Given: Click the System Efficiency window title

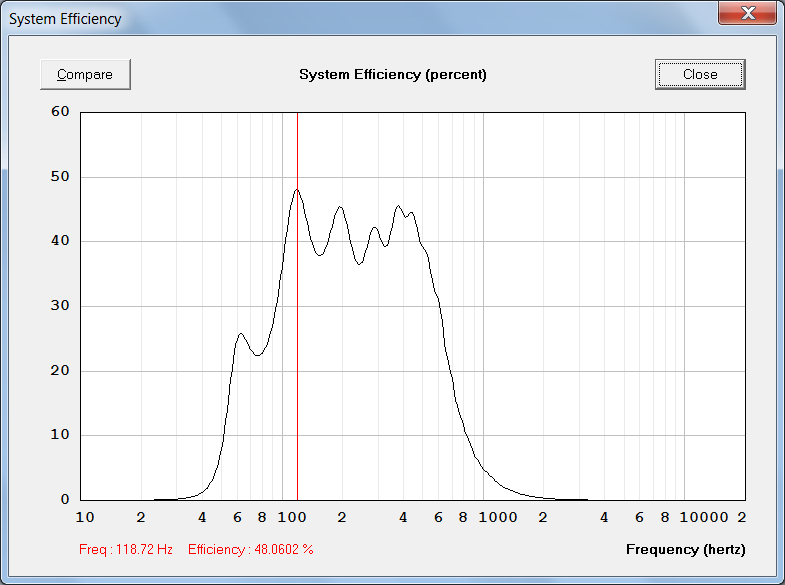Looking at the screenshot, I should pos(65,19).
